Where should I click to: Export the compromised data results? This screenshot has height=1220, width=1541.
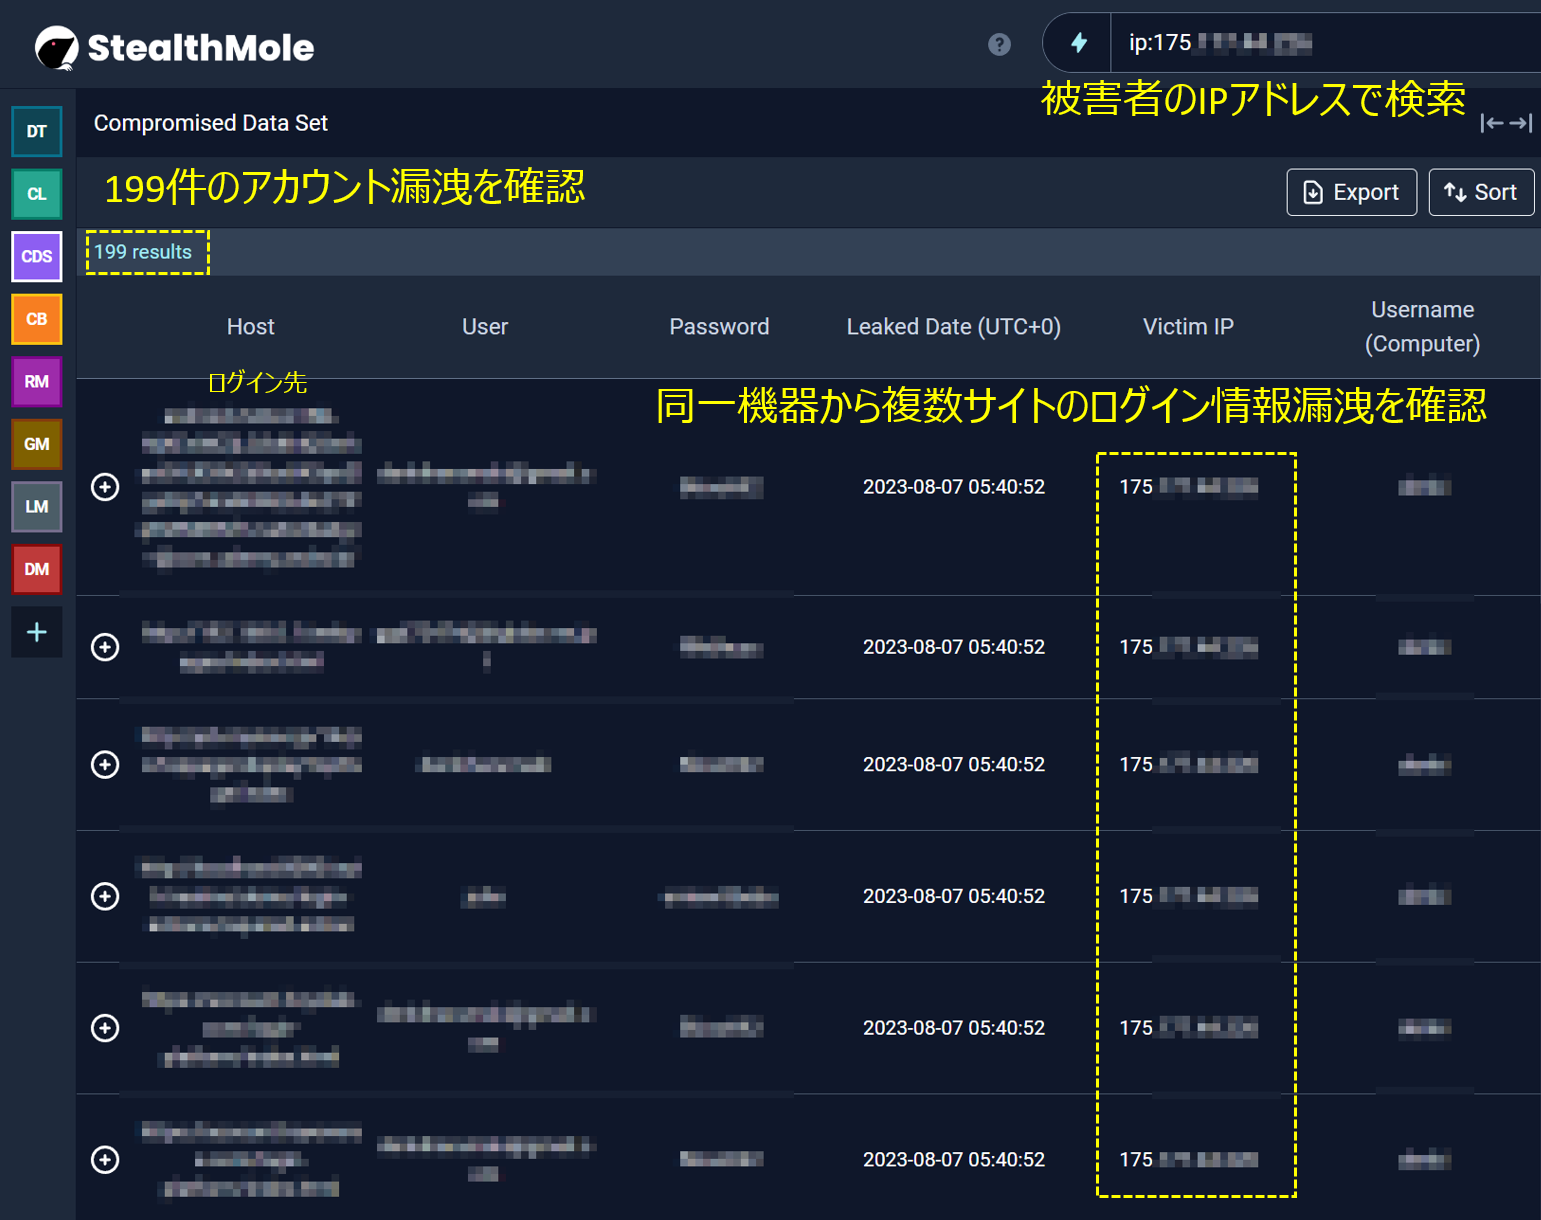(1351, 192)
